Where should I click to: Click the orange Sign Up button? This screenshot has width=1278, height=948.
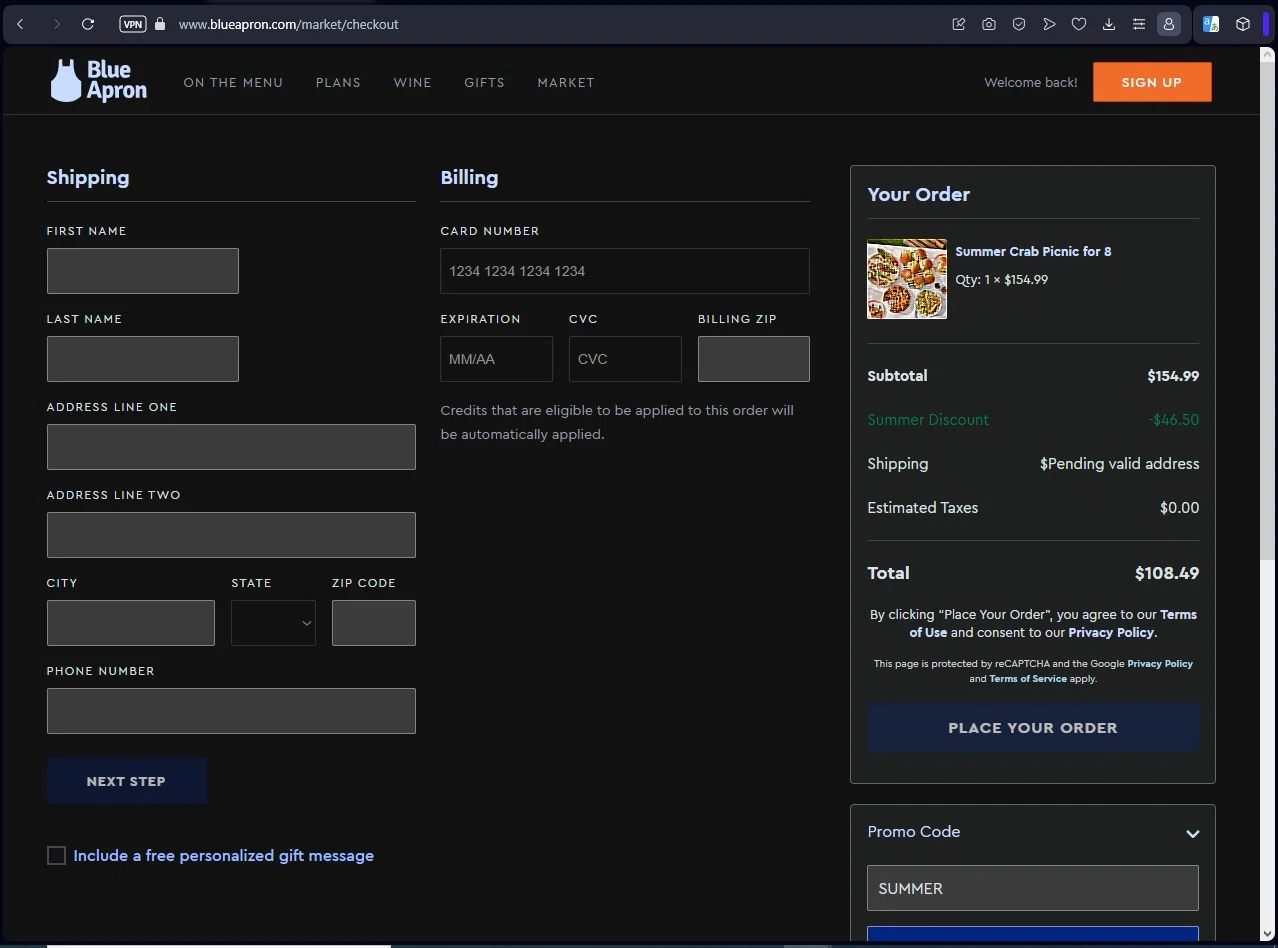tap(1151, 83)
